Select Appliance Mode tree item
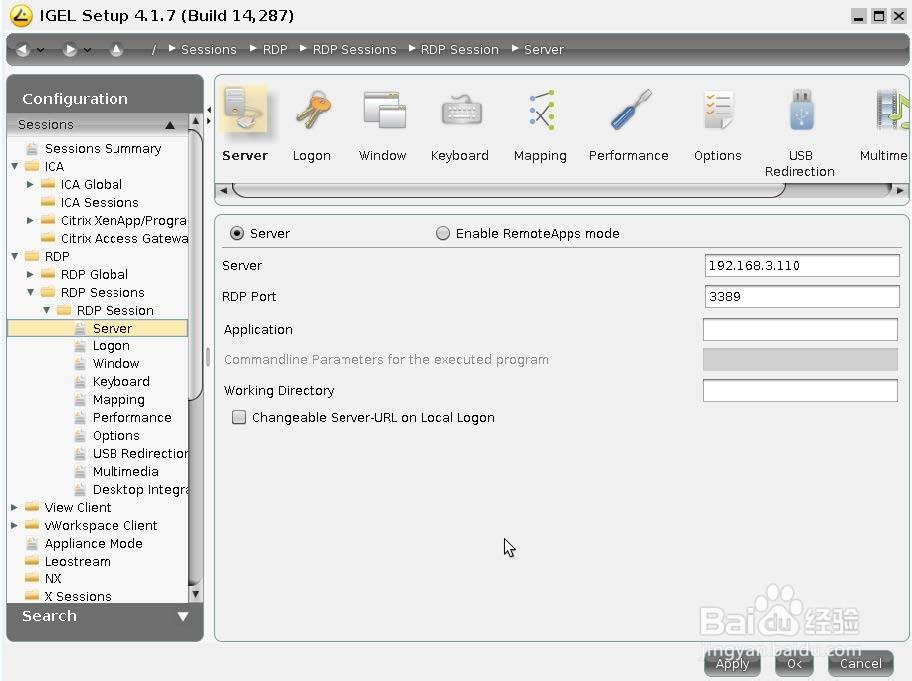The image size is (912, 681). click(93, 544)
